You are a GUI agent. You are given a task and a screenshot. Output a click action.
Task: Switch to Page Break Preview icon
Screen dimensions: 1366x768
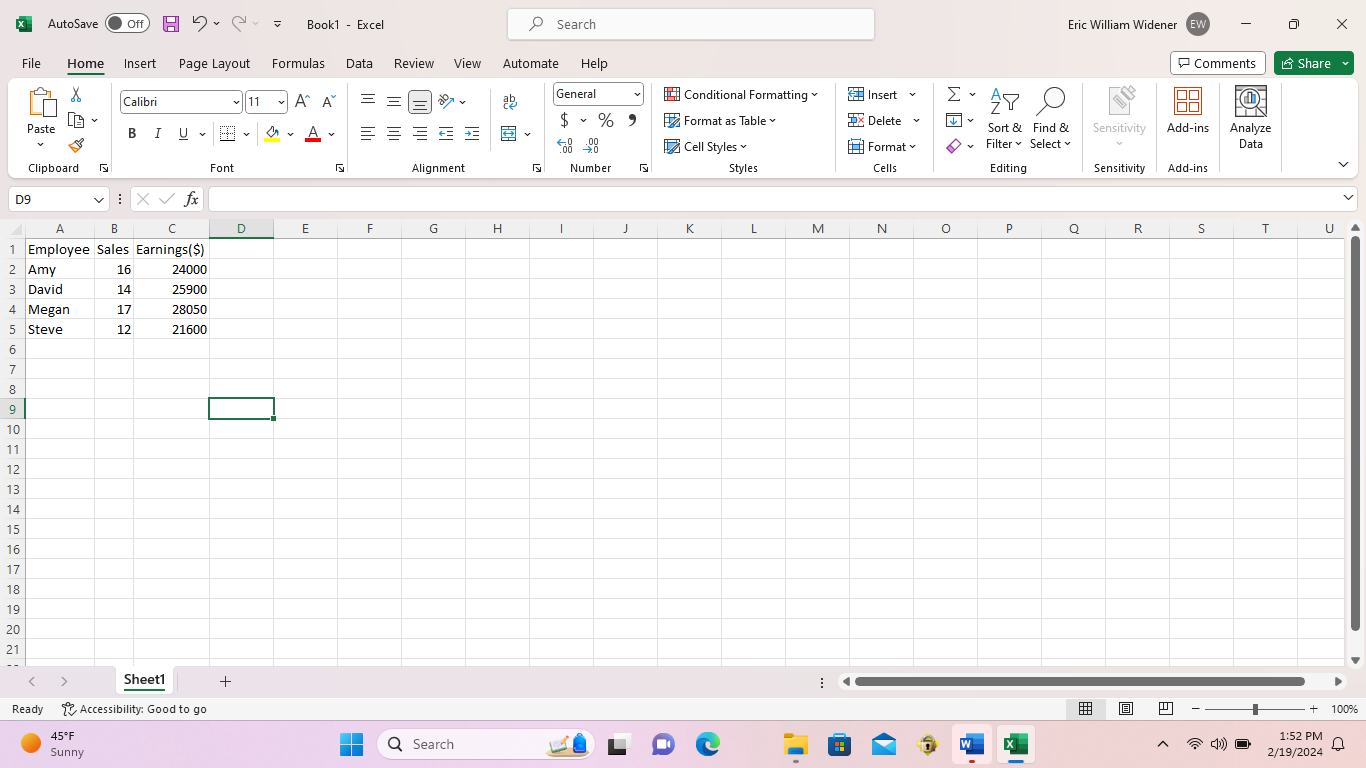coord(1165,708)
